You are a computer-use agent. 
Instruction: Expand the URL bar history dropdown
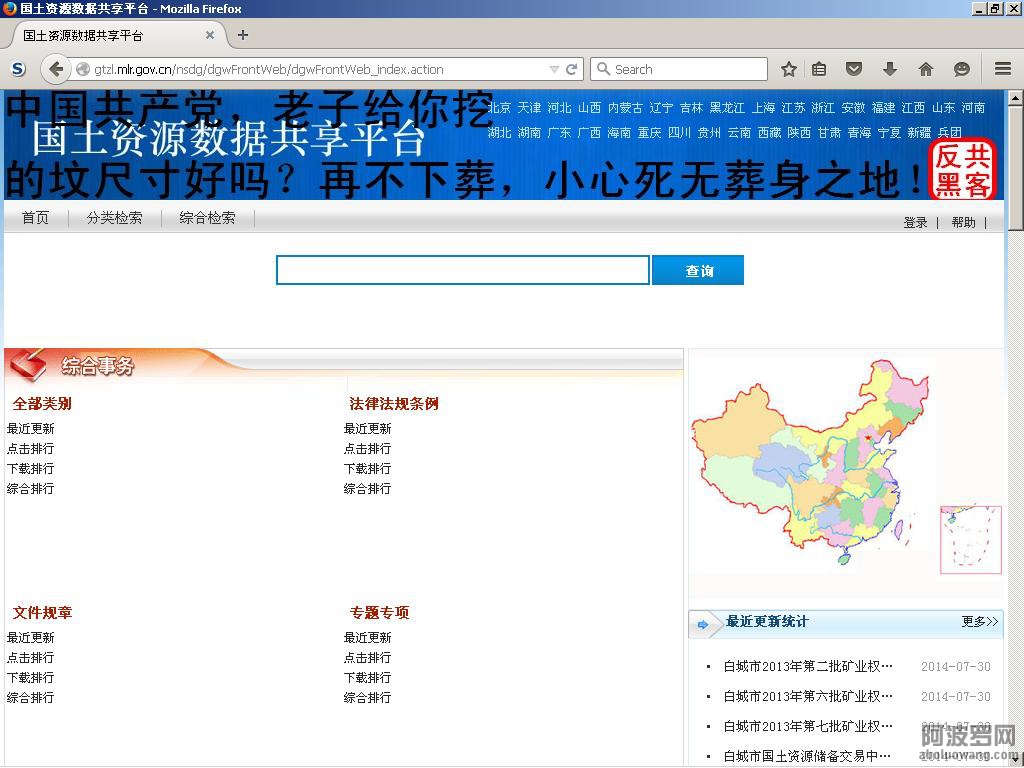554,69
